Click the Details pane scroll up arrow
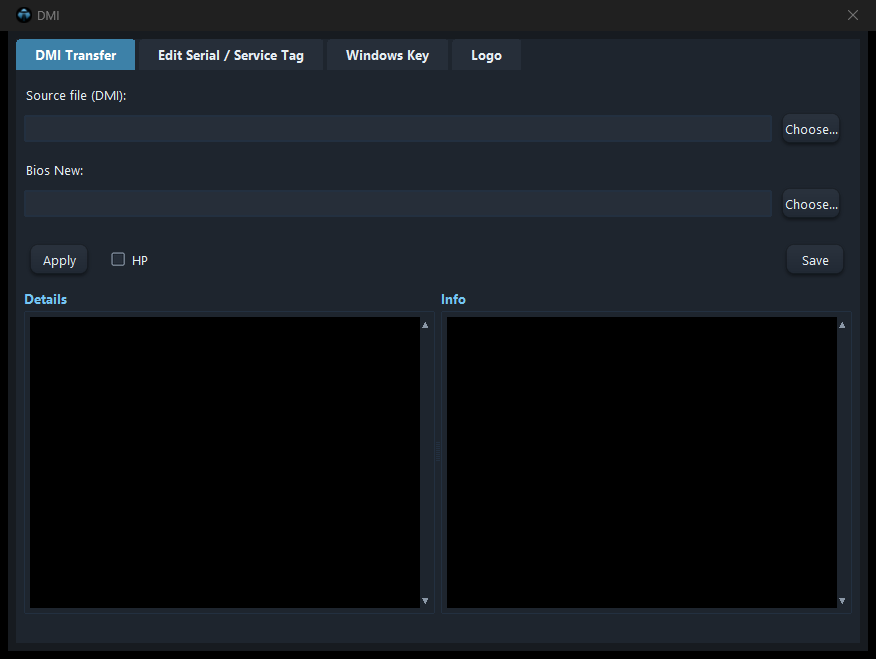The height and width of the screenshot is (659, 876). pyautogui.click(x=425, y=325)
